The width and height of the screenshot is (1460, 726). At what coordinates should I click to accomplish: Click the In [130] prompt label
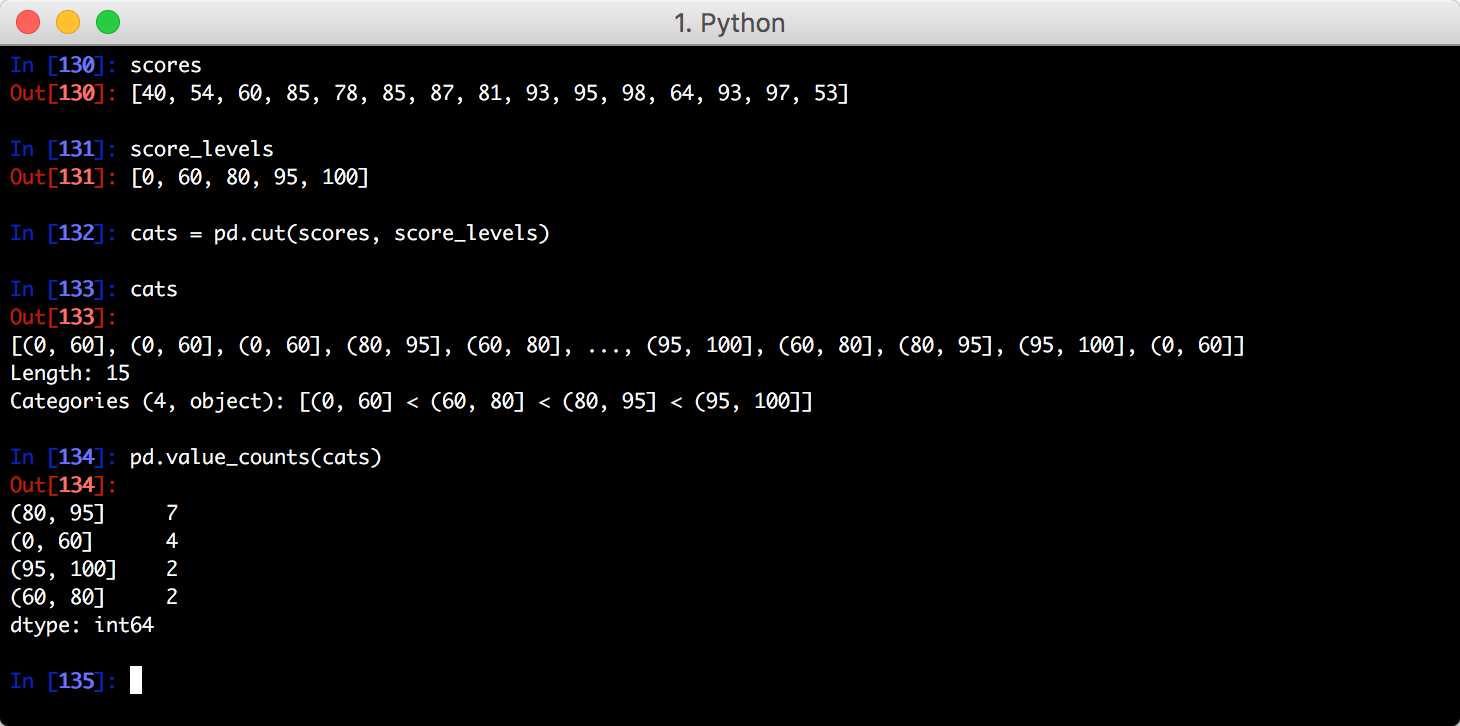click(x=63, y=65)
